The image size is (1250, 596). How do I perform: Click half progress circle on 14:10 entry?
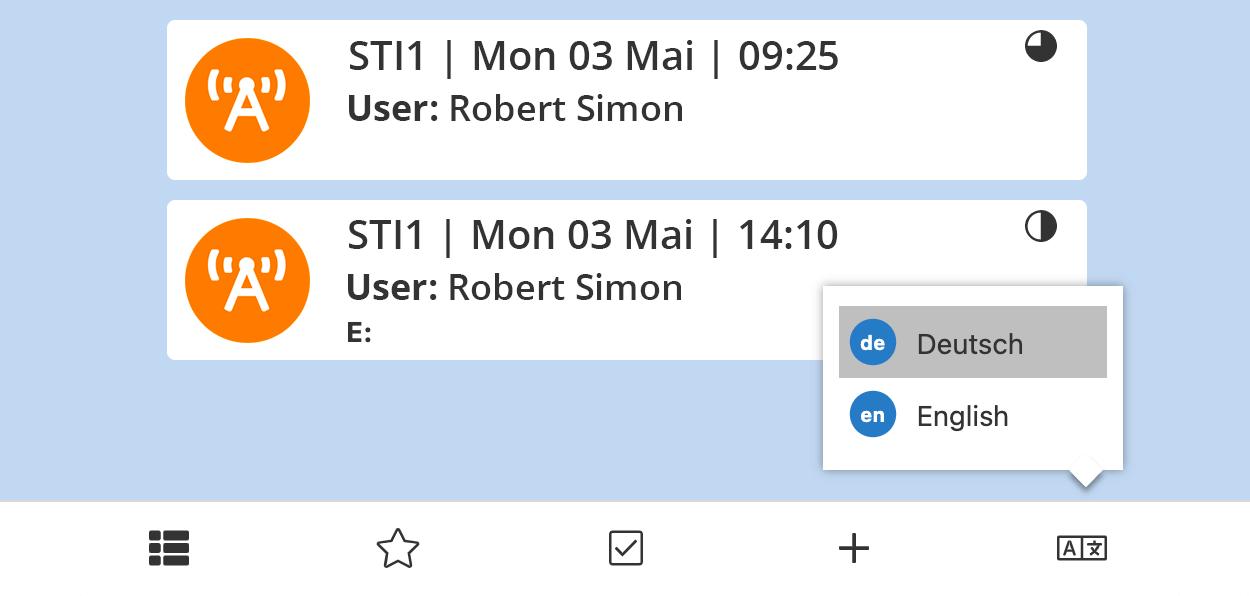tap(1041, 227)
